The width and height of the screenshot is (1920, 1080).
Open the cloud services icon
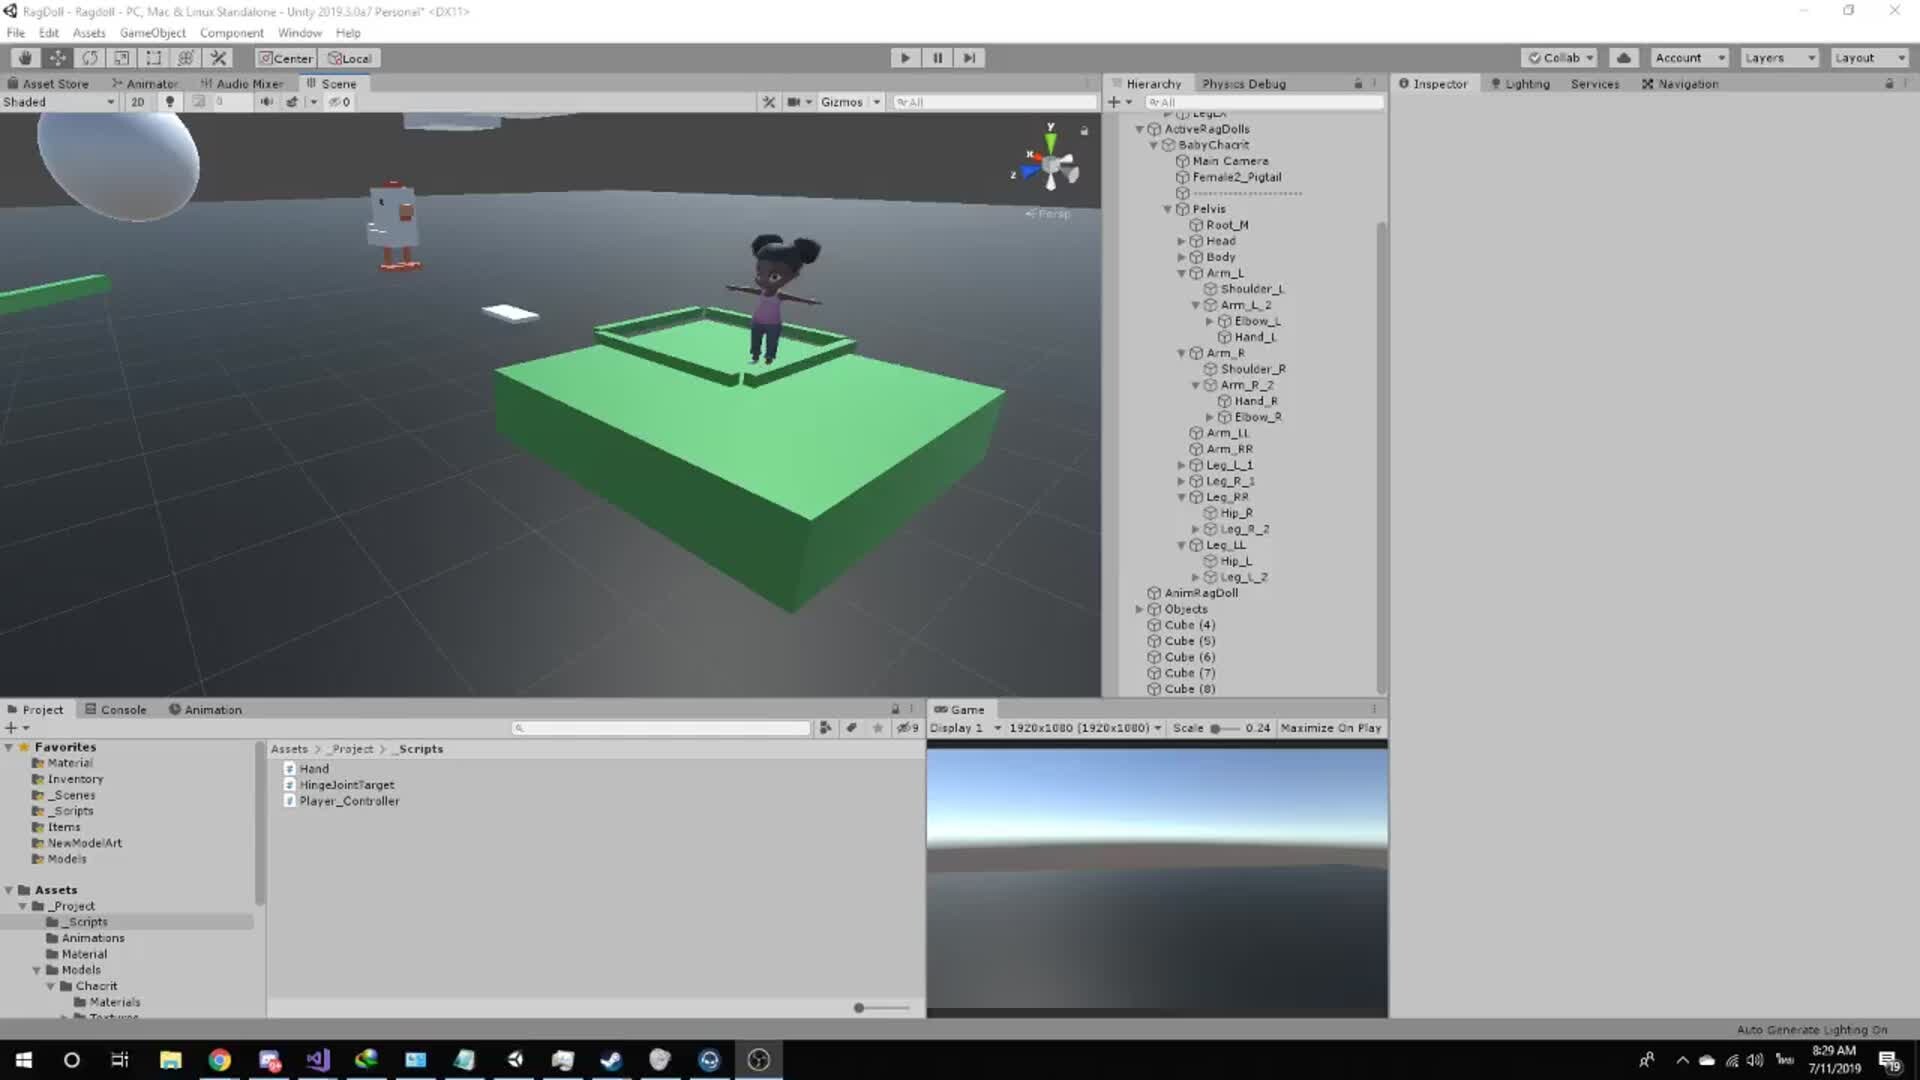1624,58
